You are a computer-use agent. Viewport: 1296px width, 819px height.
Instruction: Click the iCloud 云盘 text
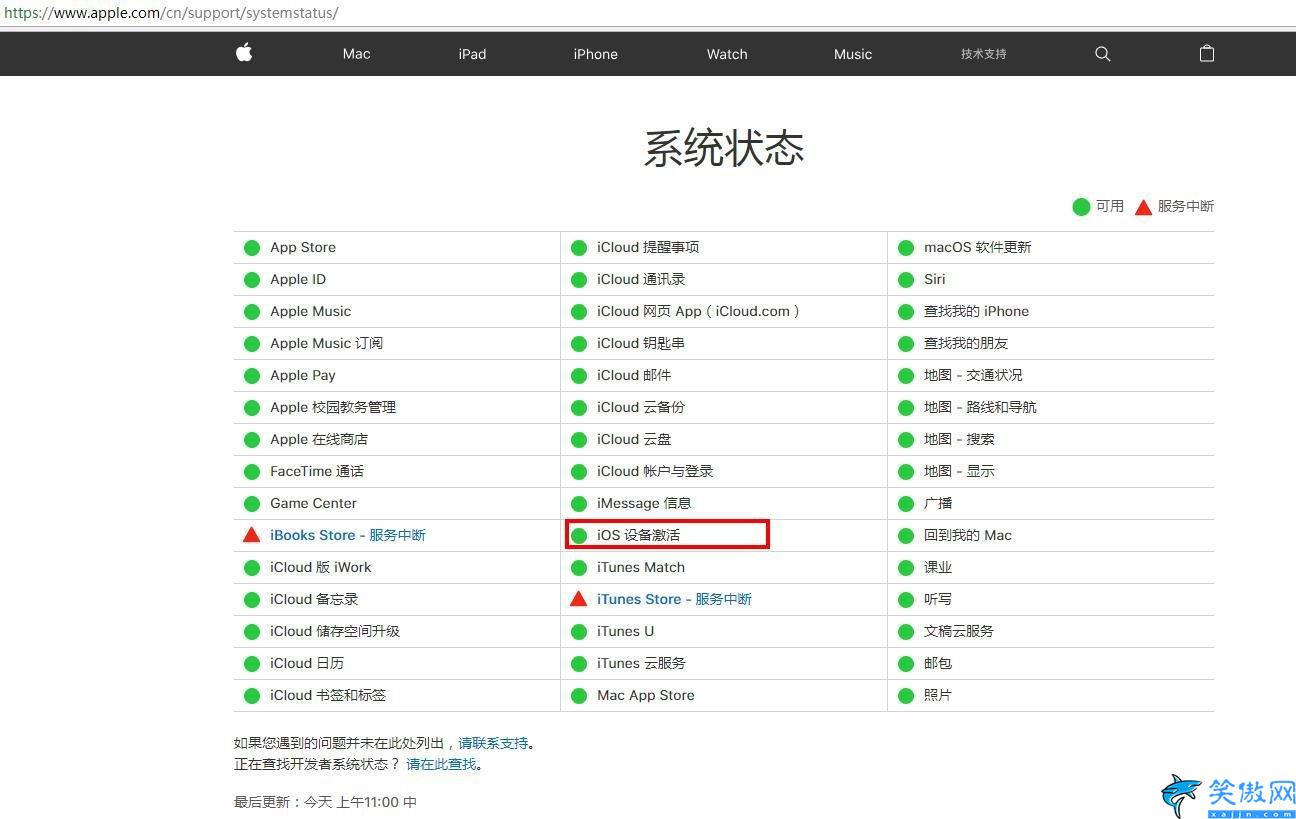pos(634,439)
